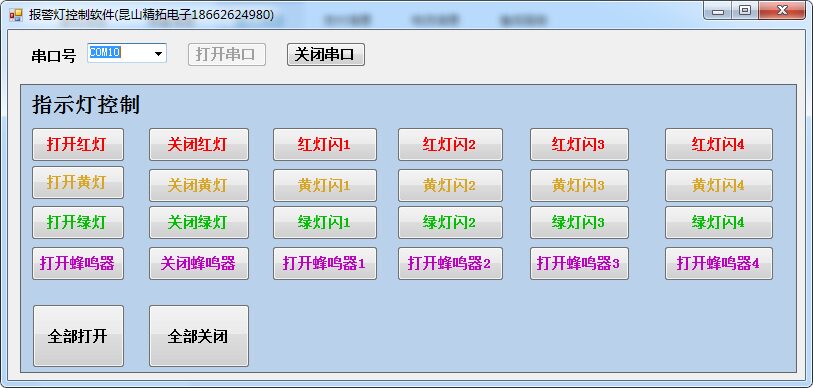Activate 红灯闪2 button
Viewport: 813px width, 388px height.
click(x=450, y=144)
